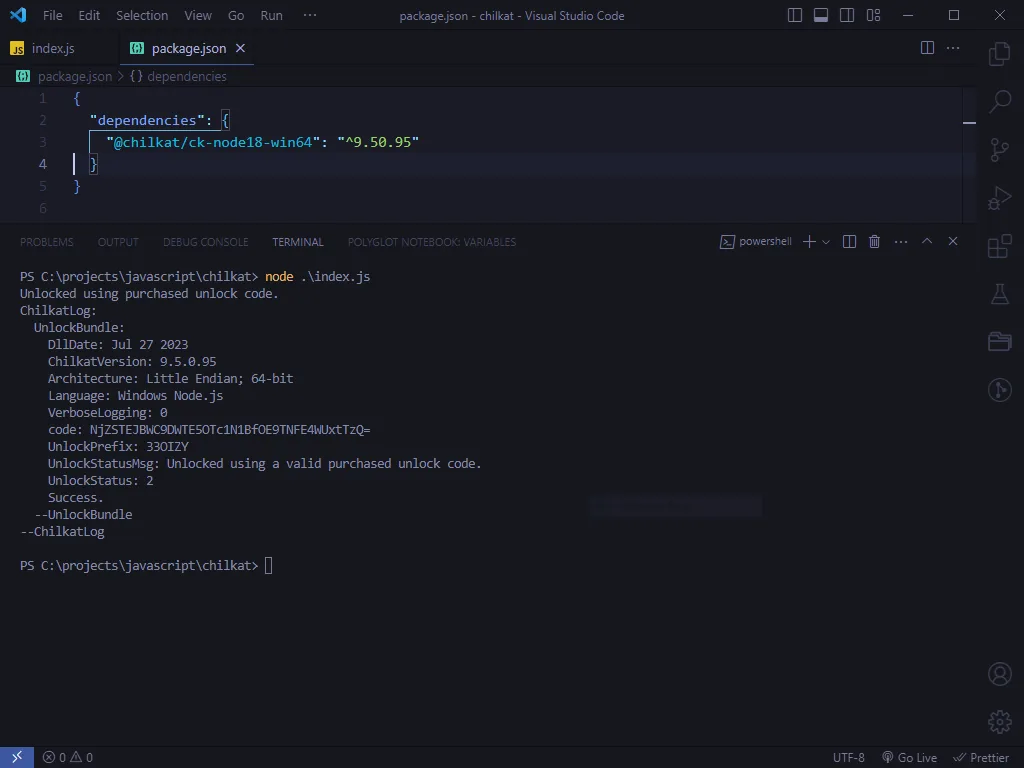Click the remote window indicator in status bar

17,758
